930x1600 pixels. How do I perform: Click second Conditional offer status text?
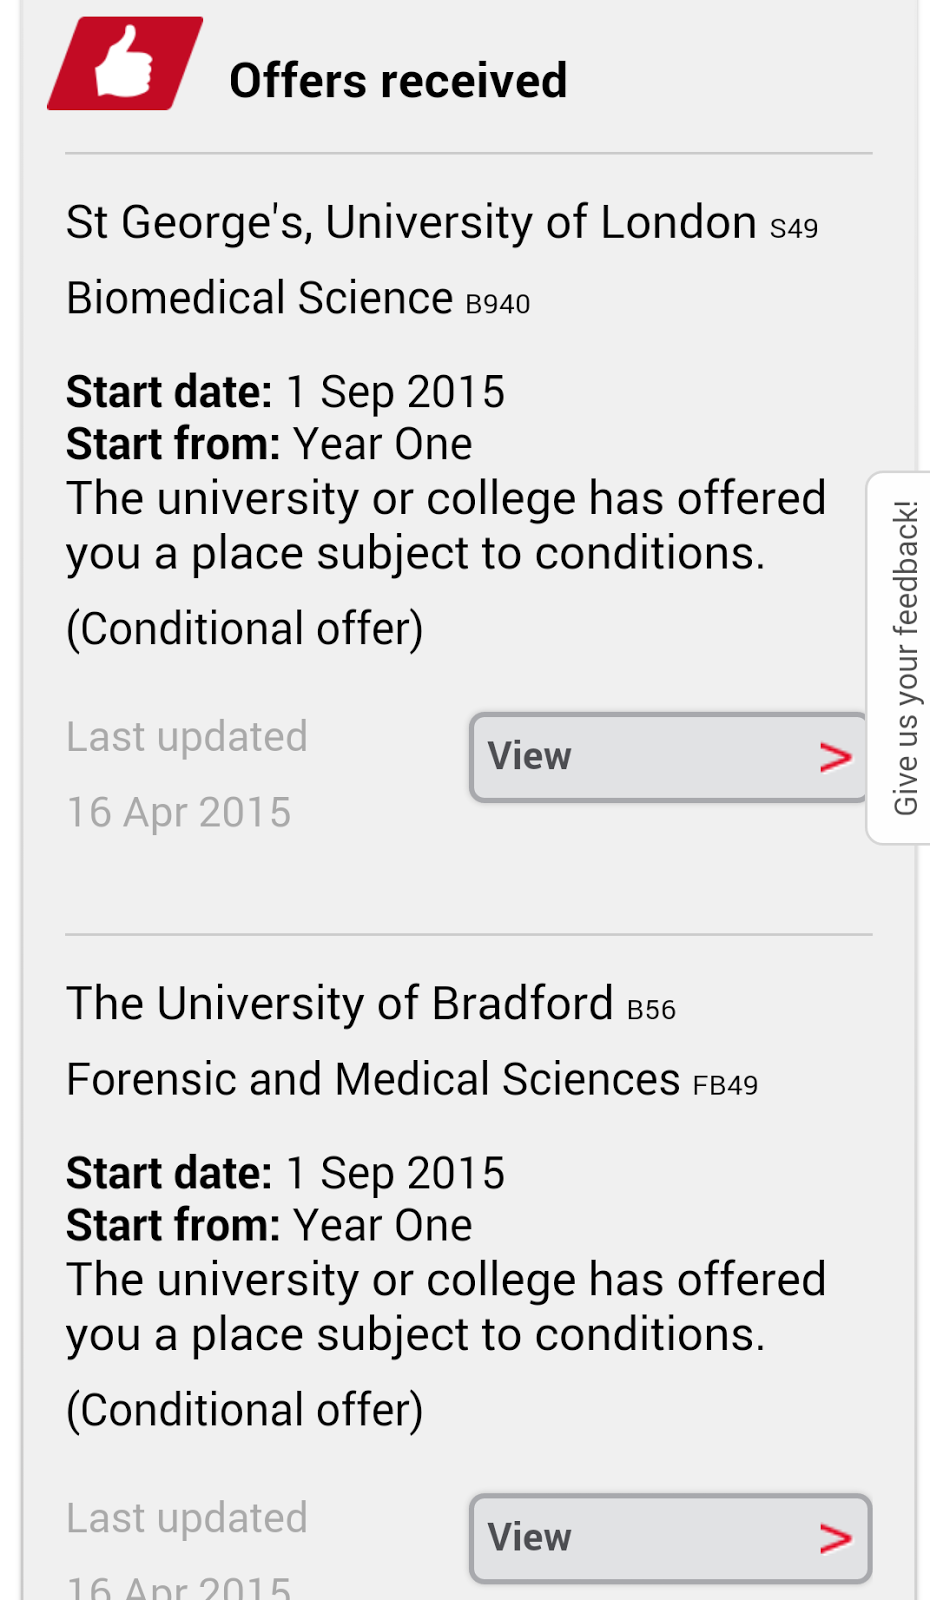245,1410
